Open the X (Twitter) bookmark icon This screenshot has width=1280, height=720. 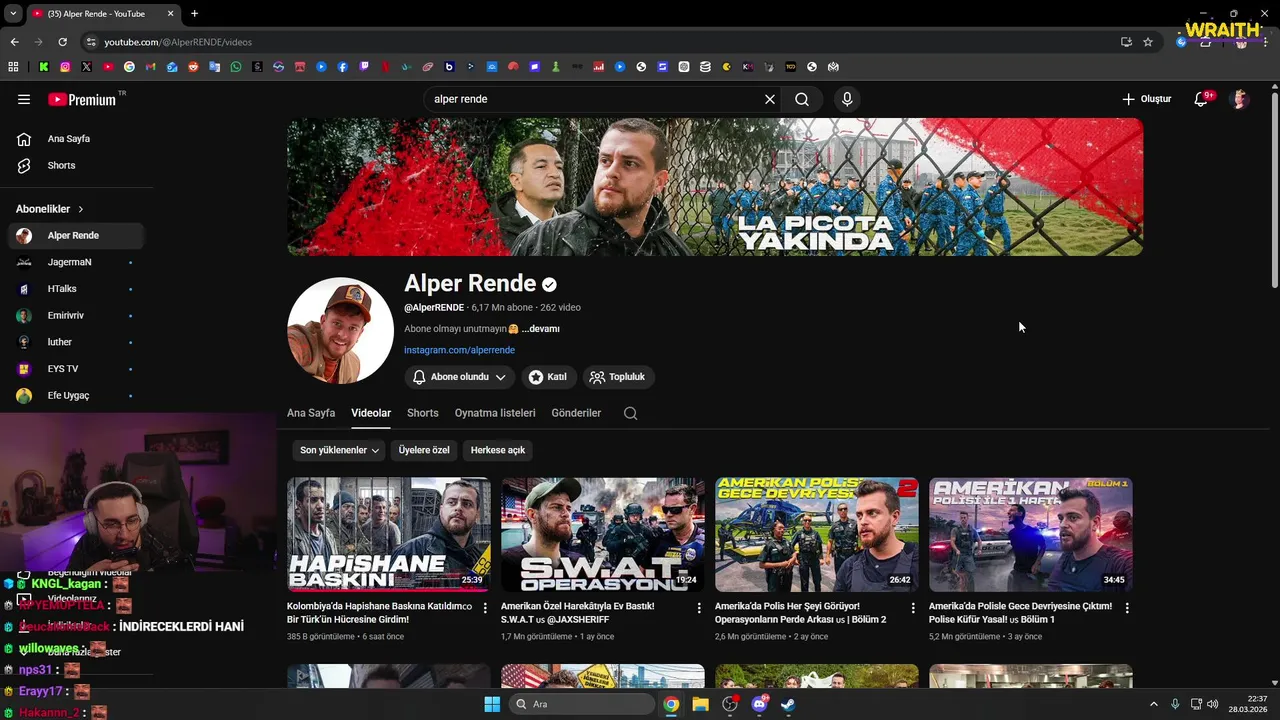(x=86, y=67)
